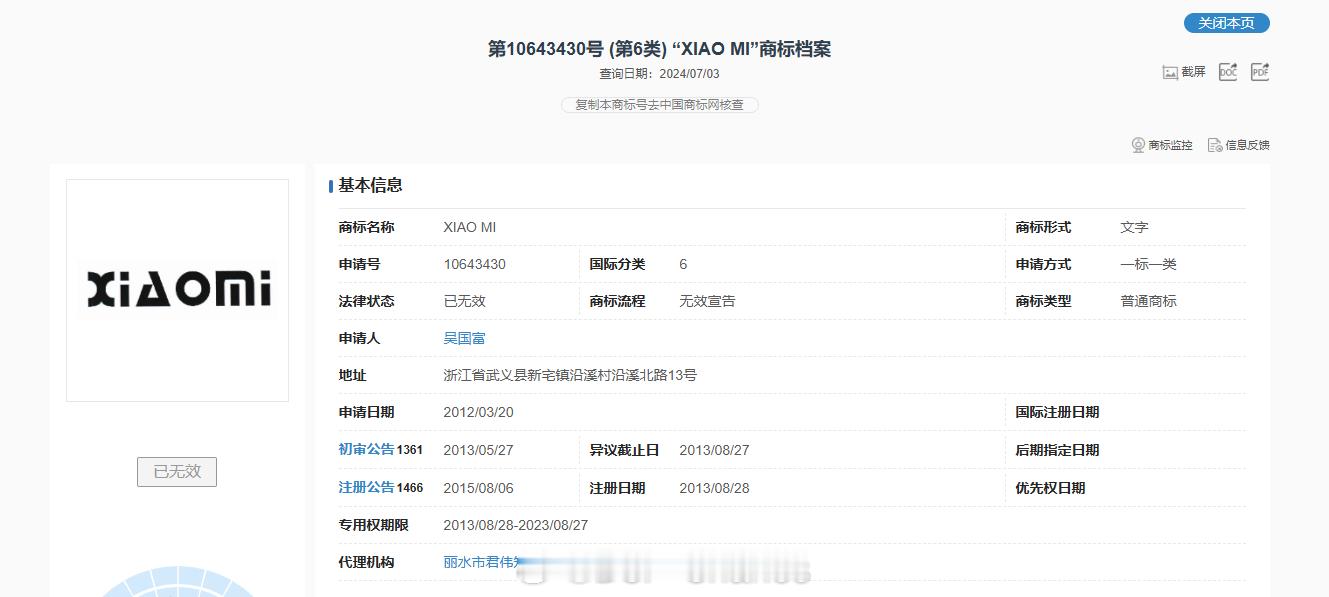Click the 关闭本页 button
This screenshot has height=597, width=1329.
tap(1224, 22)
